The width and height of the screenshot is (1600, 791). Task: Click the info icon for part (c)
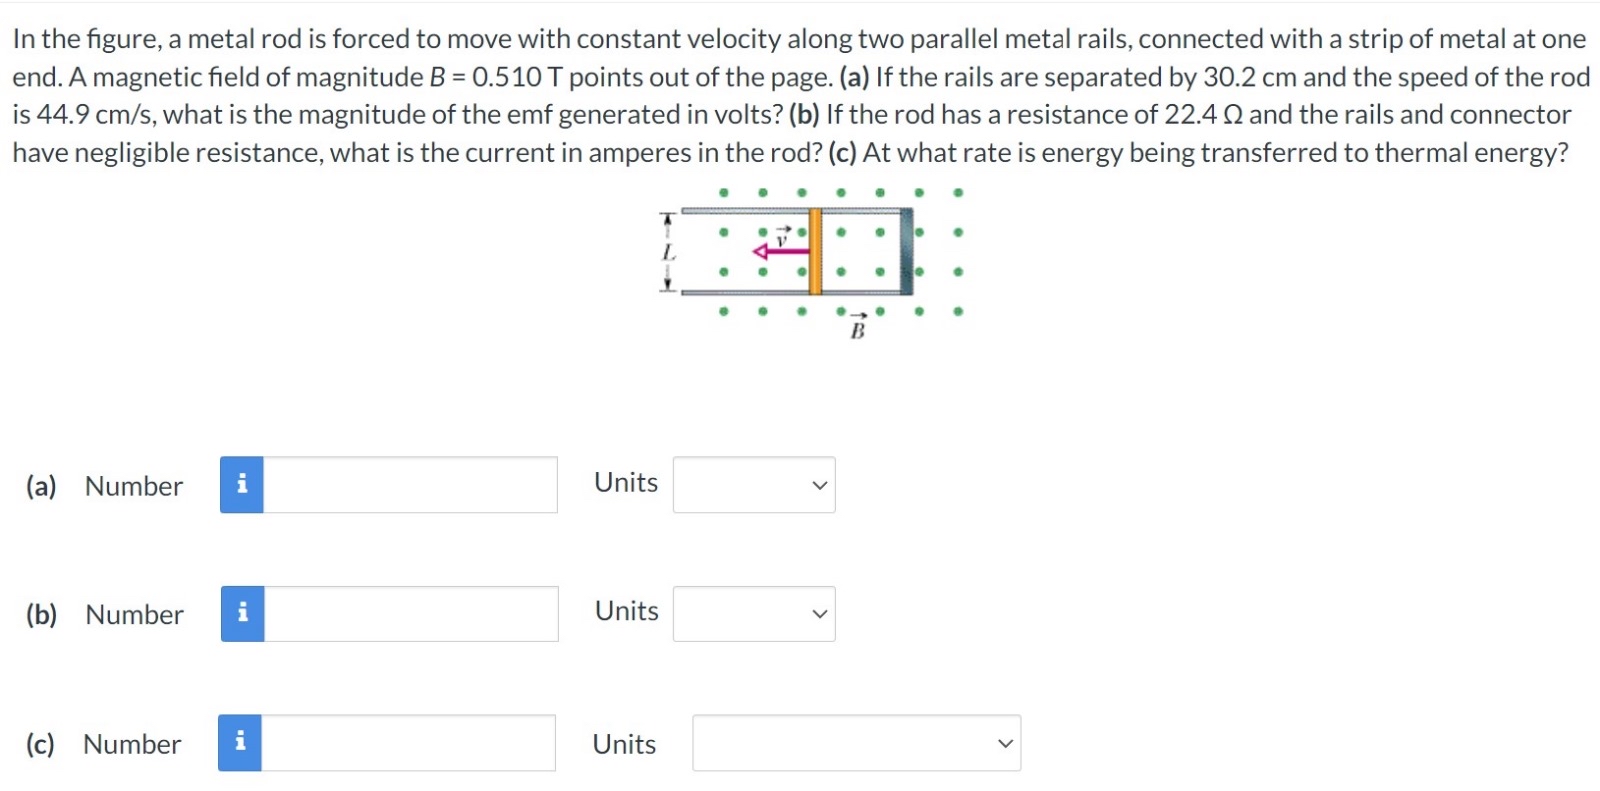(240, 743)
